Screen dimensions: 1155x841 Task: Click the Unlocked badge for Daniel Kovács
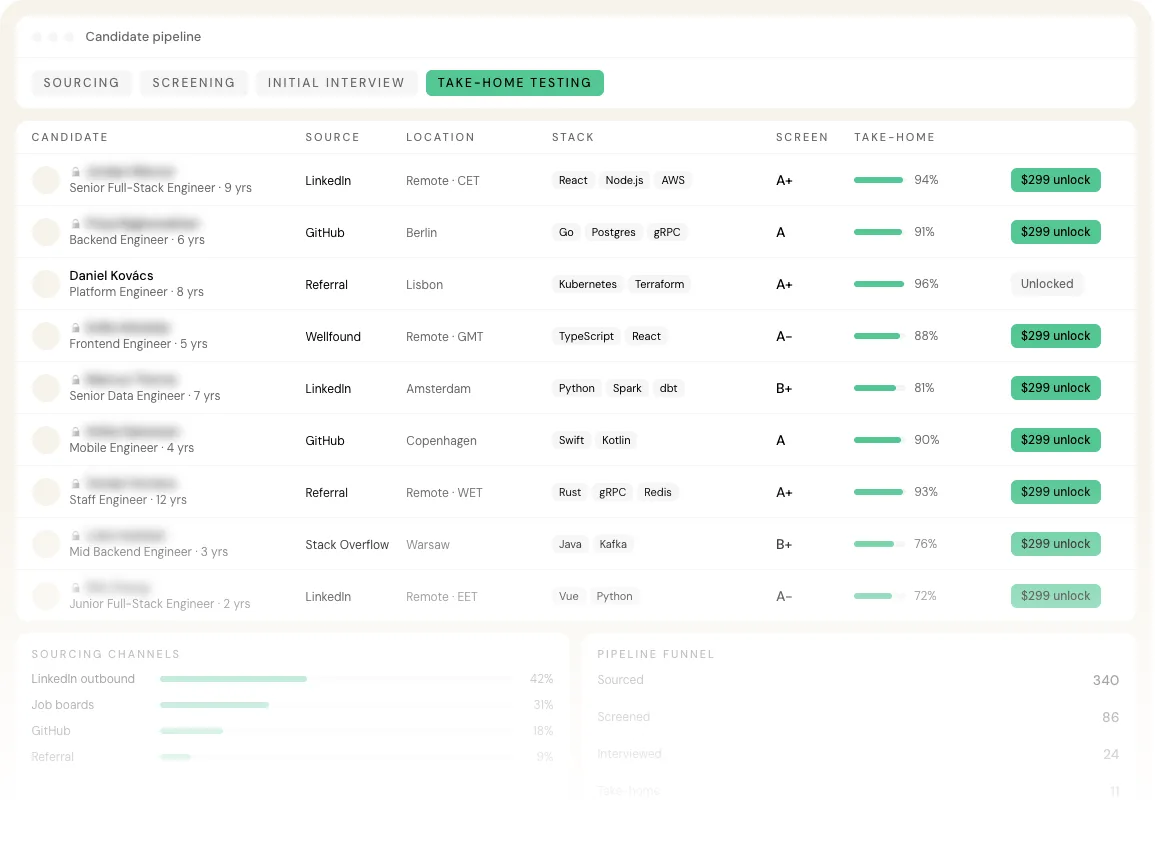(x=1046, y=284)
